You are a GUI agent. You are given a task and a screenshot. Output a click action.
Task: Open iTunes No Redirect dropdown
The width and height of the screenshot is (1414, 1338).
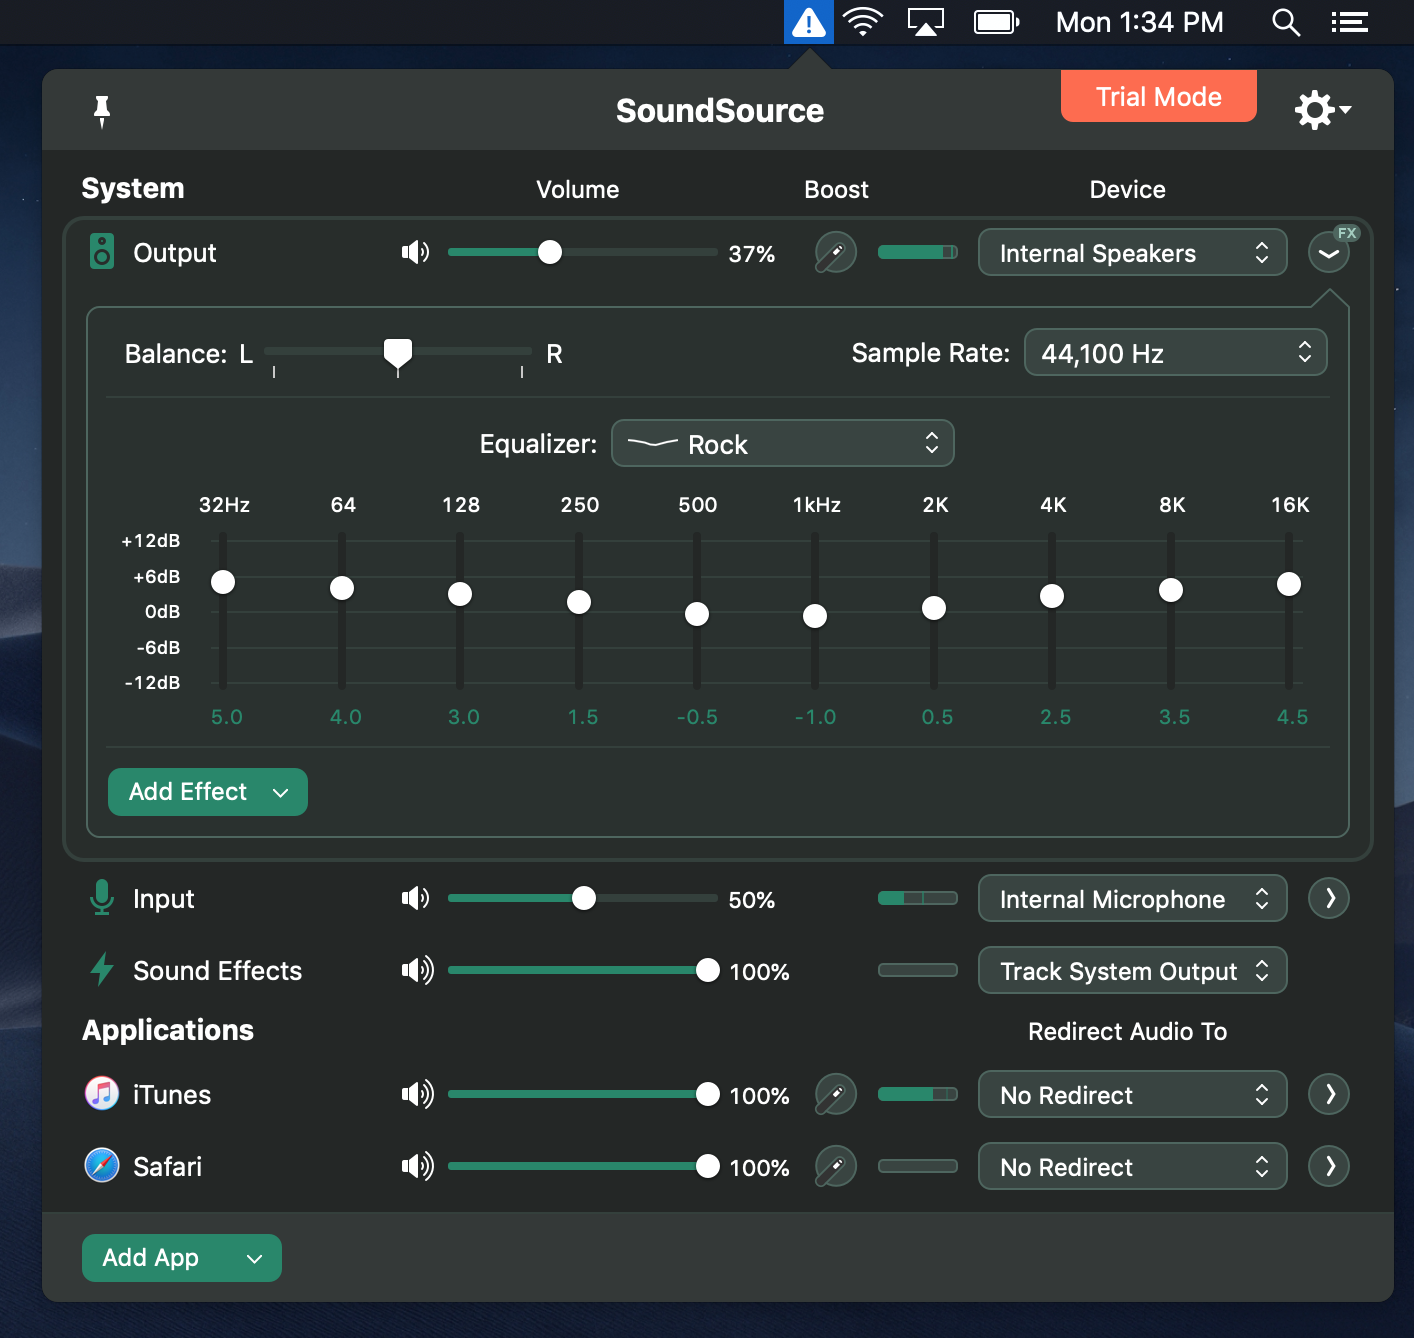tap(1132, 1094)
